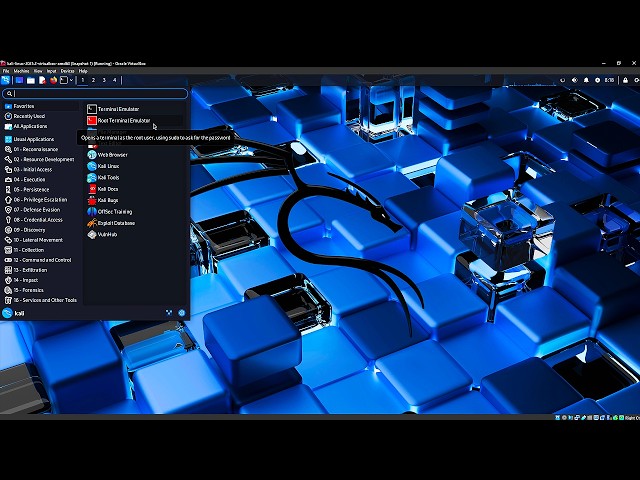Open the 01 - Reconnaissance category
This screenshot has height=480, width=640.
point(41,149)
